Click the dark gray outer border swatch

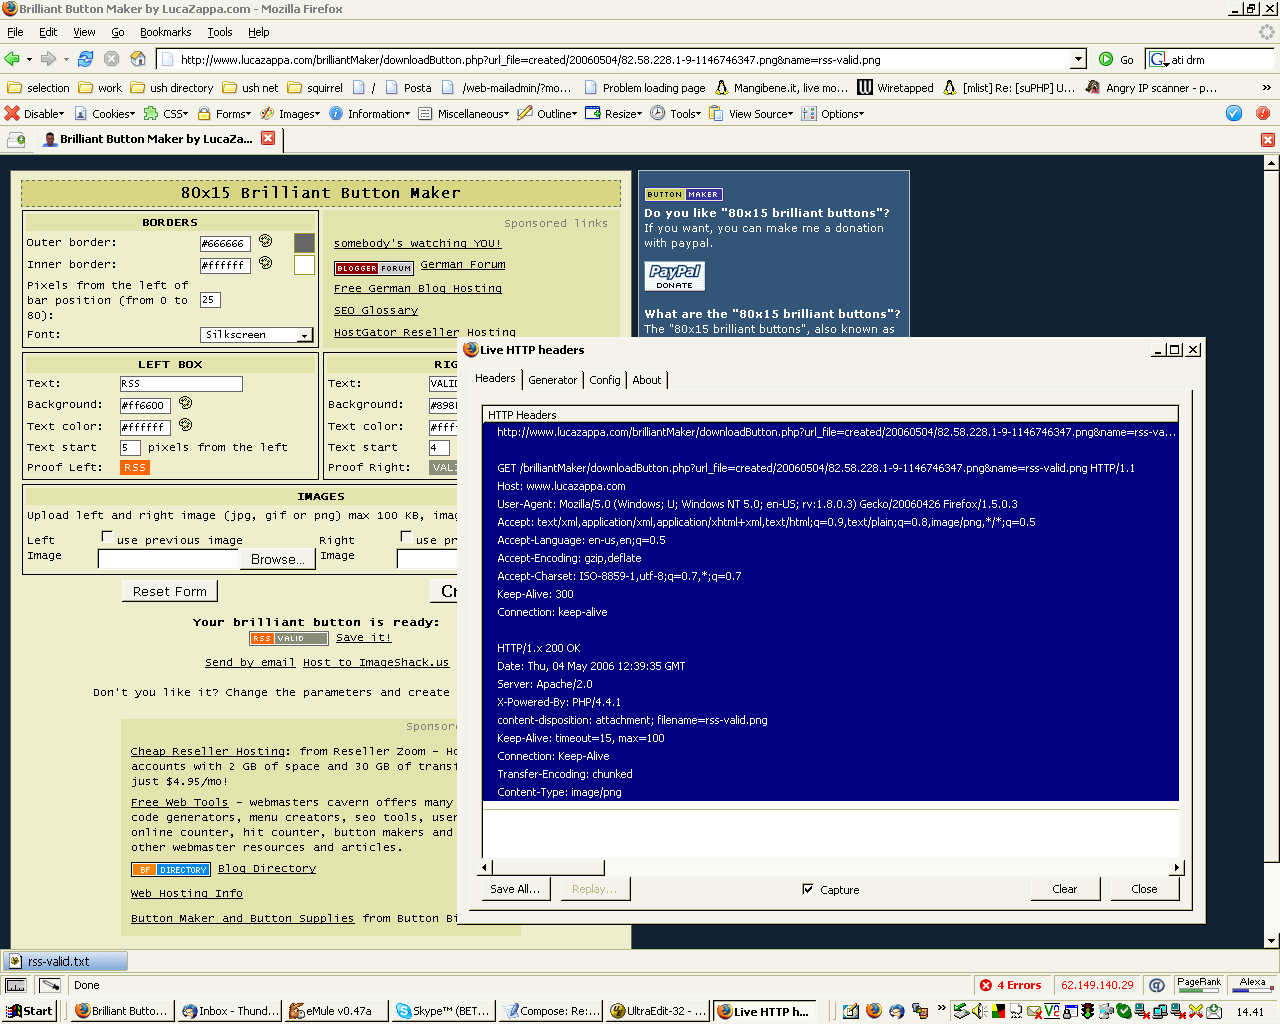[x=304, y=242]
